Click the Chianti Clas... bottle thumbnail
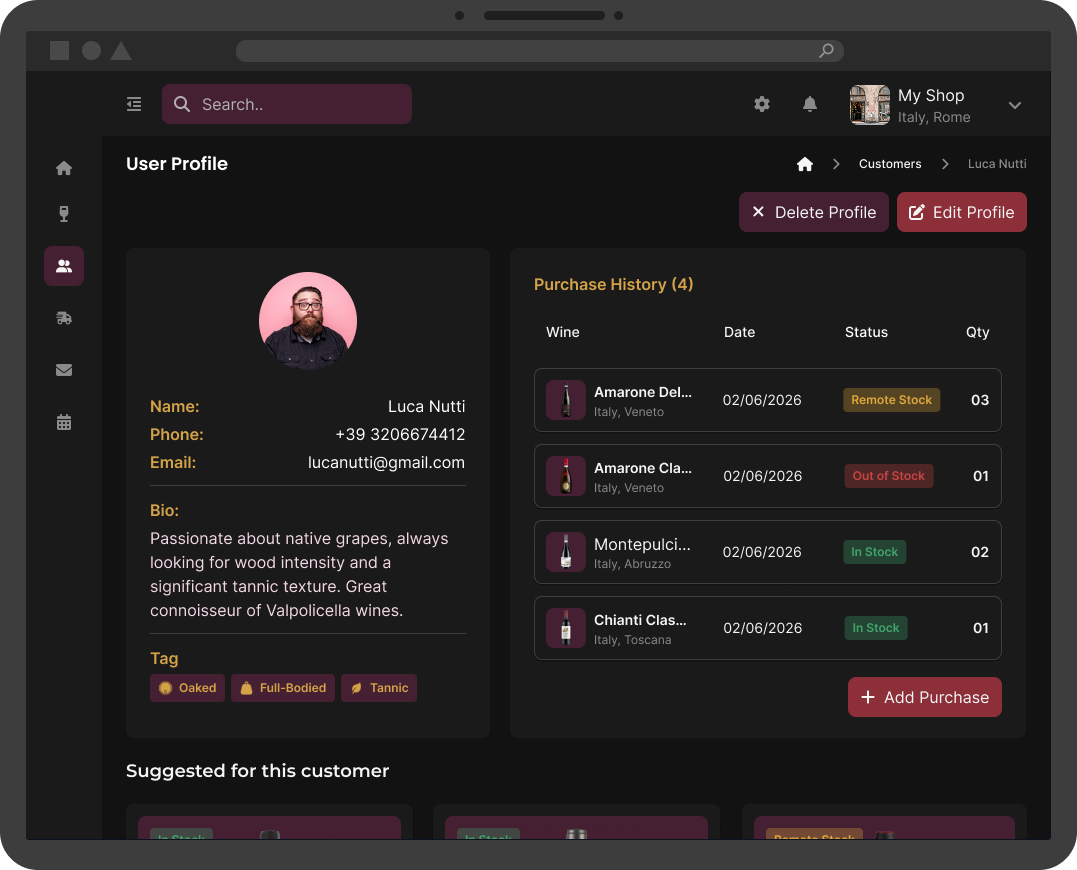Image resolution: width=1077 pixels, height=870 pixels. 565,628
